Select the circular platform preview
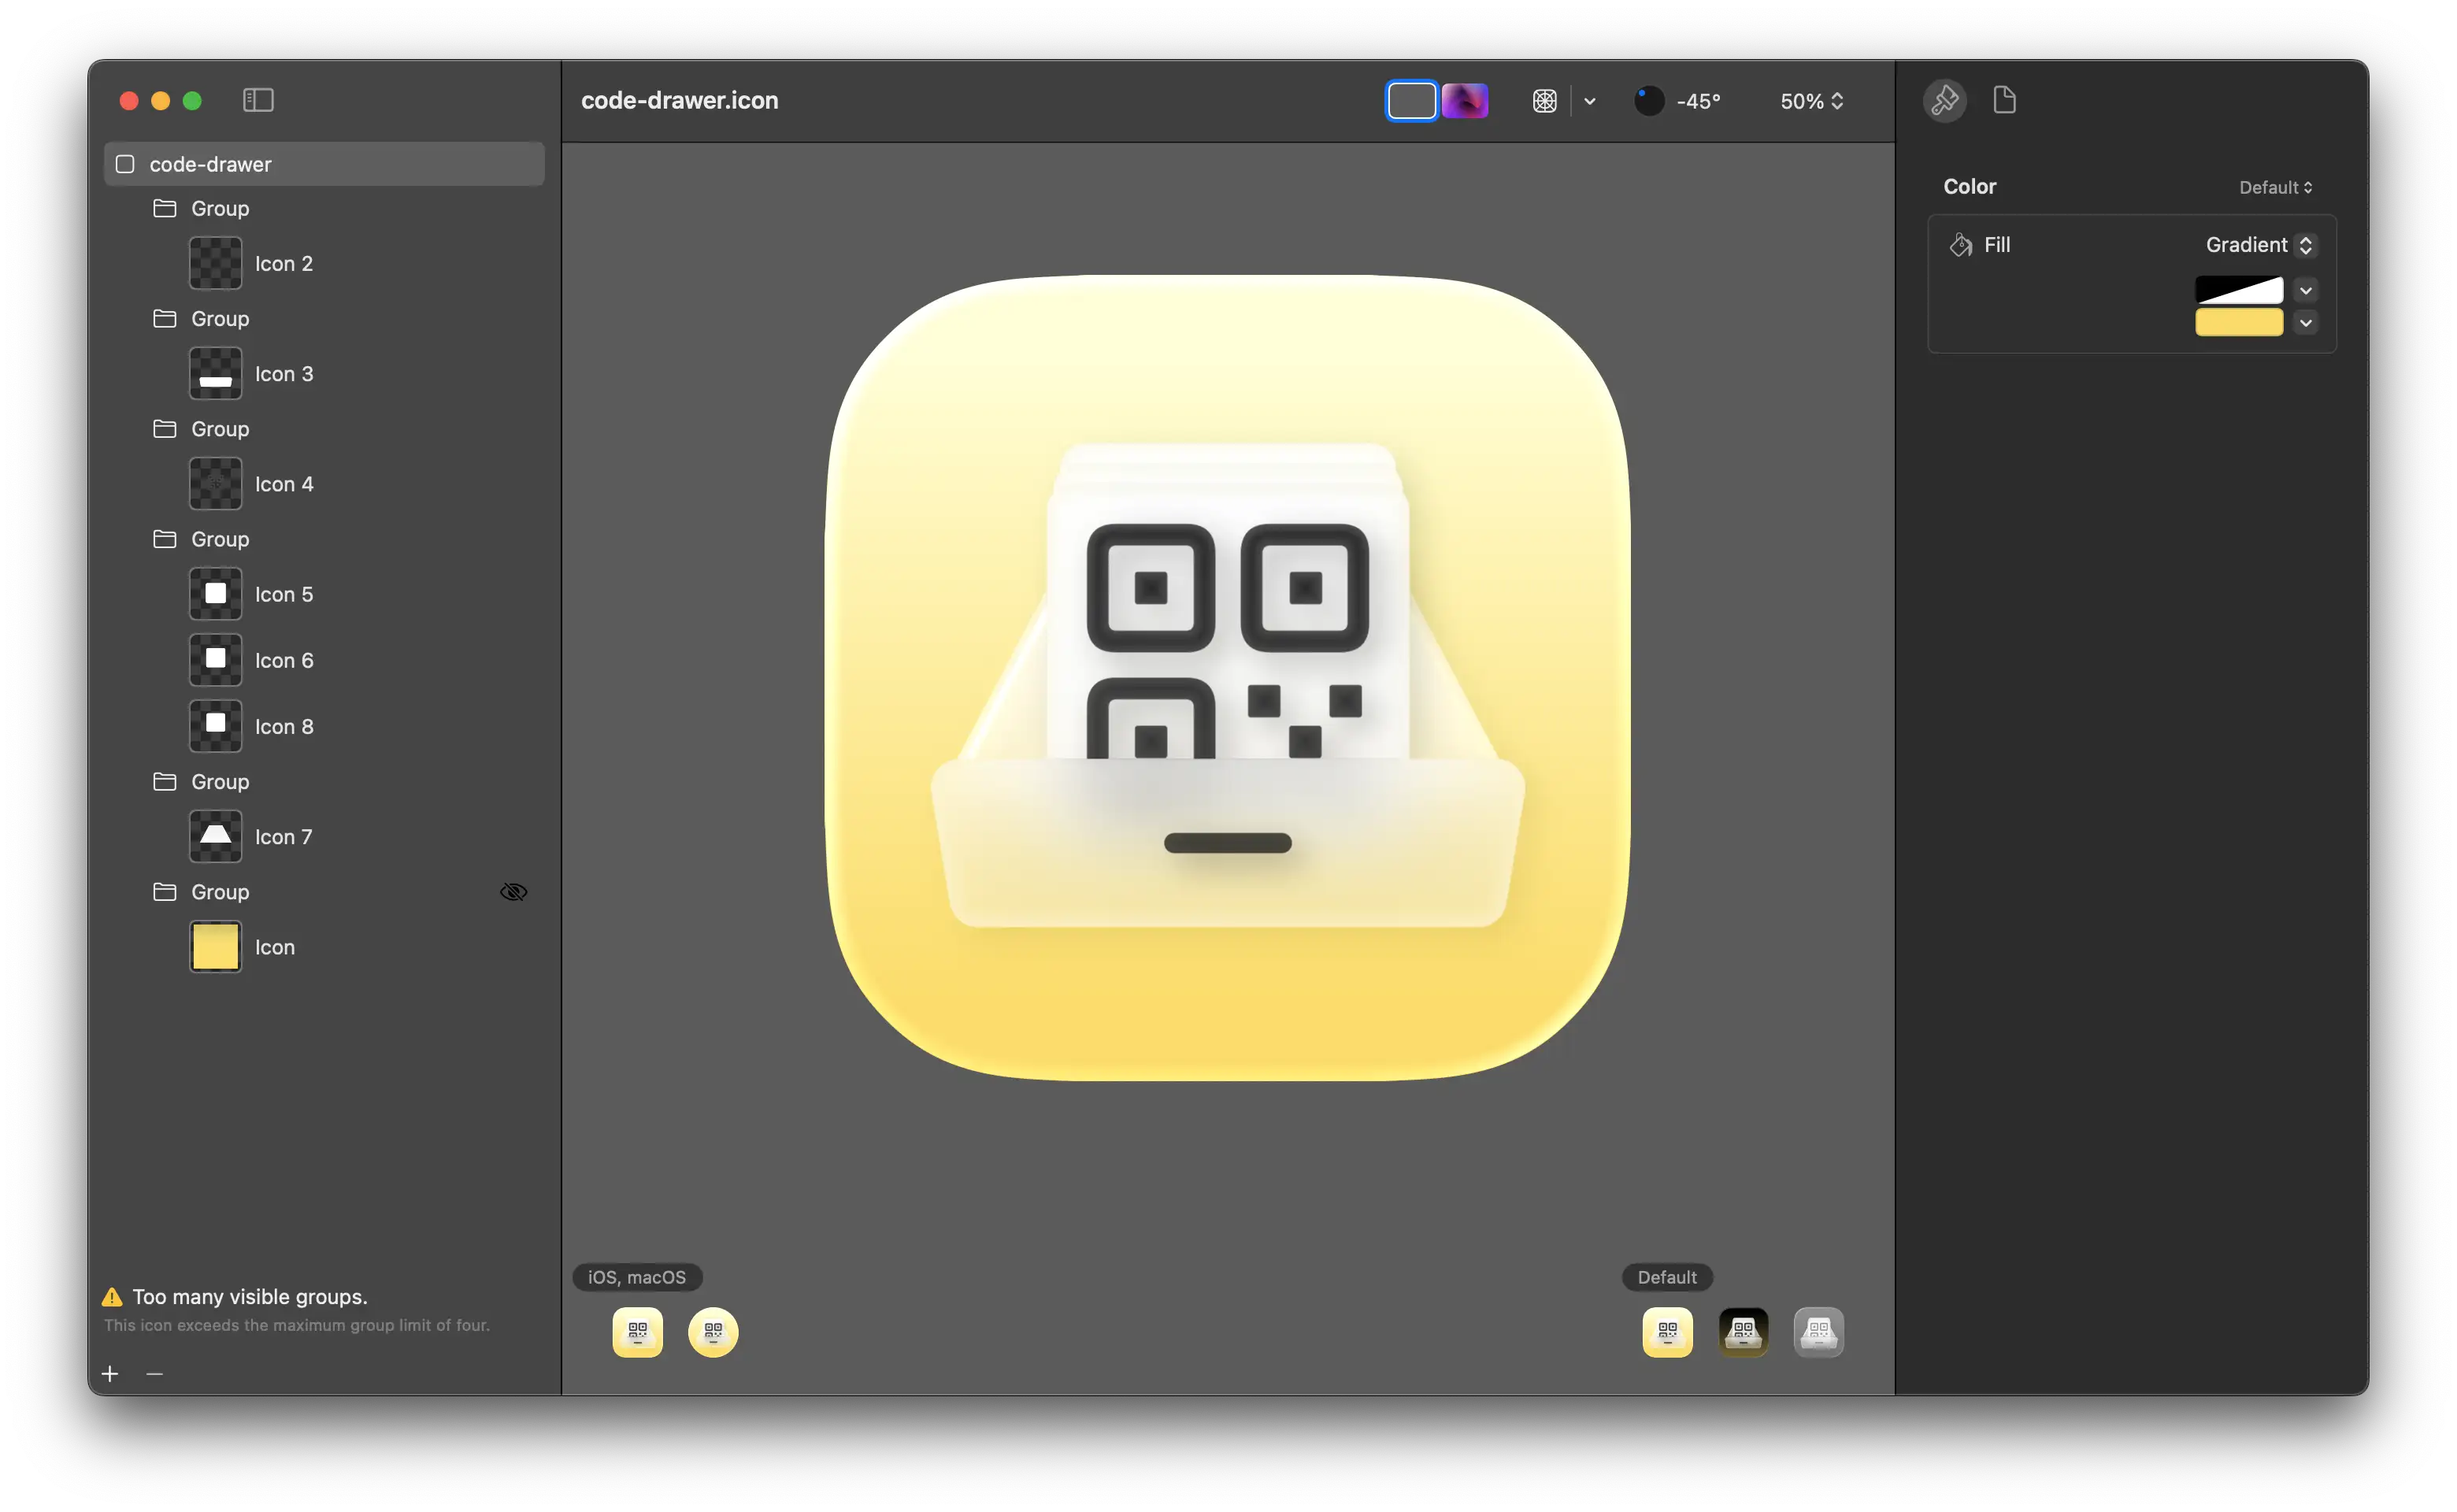The height and width of the screenshot is (1512, 2457). pos(713,1332)
